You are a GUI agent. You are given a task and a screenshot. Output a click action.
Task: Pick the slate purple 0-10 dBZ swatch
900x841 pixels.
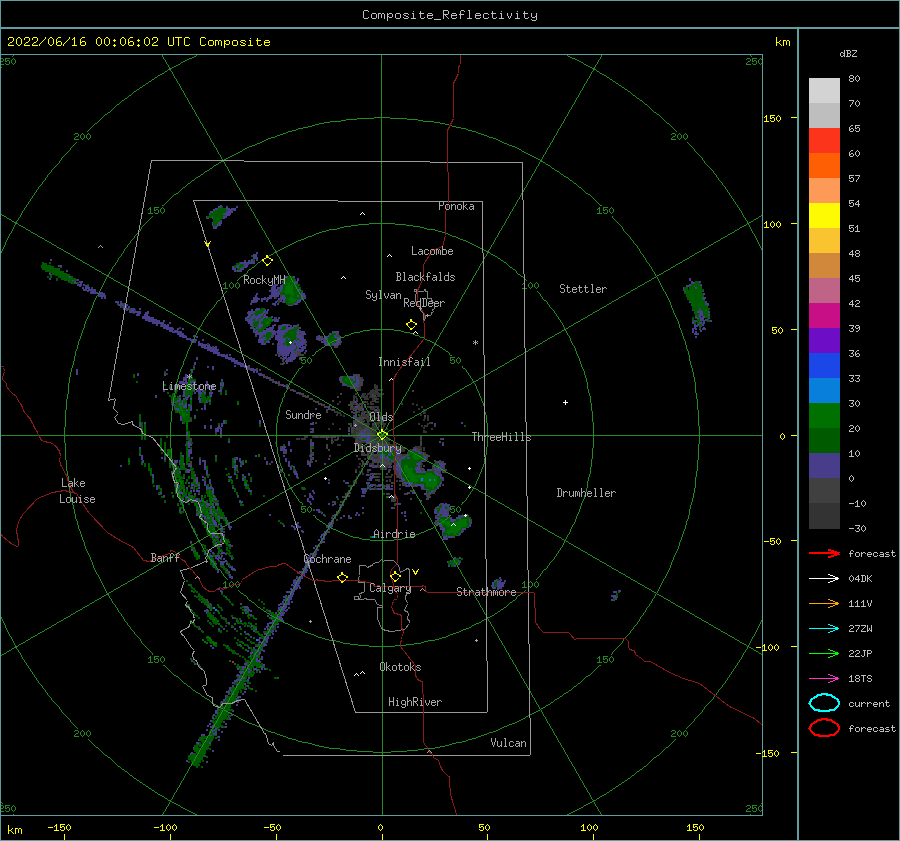tap(824, 466)
